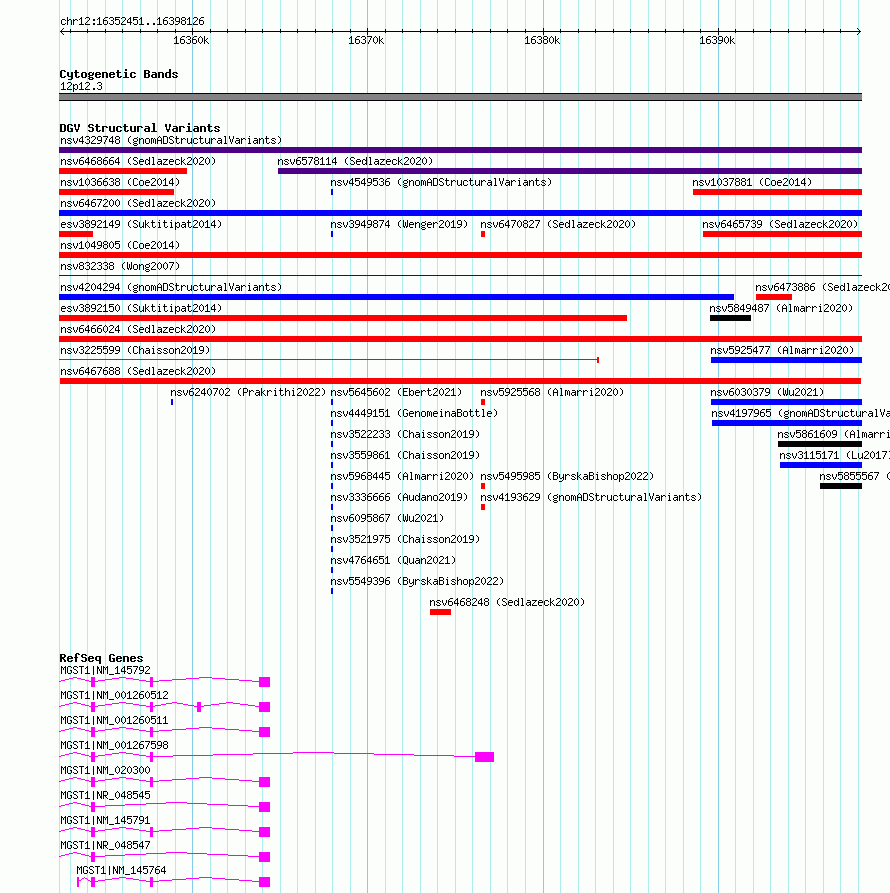Select esv3892150 (Suktitipat2014) label
This screenshot has width=890, height=893.
[x=141, y=308]
